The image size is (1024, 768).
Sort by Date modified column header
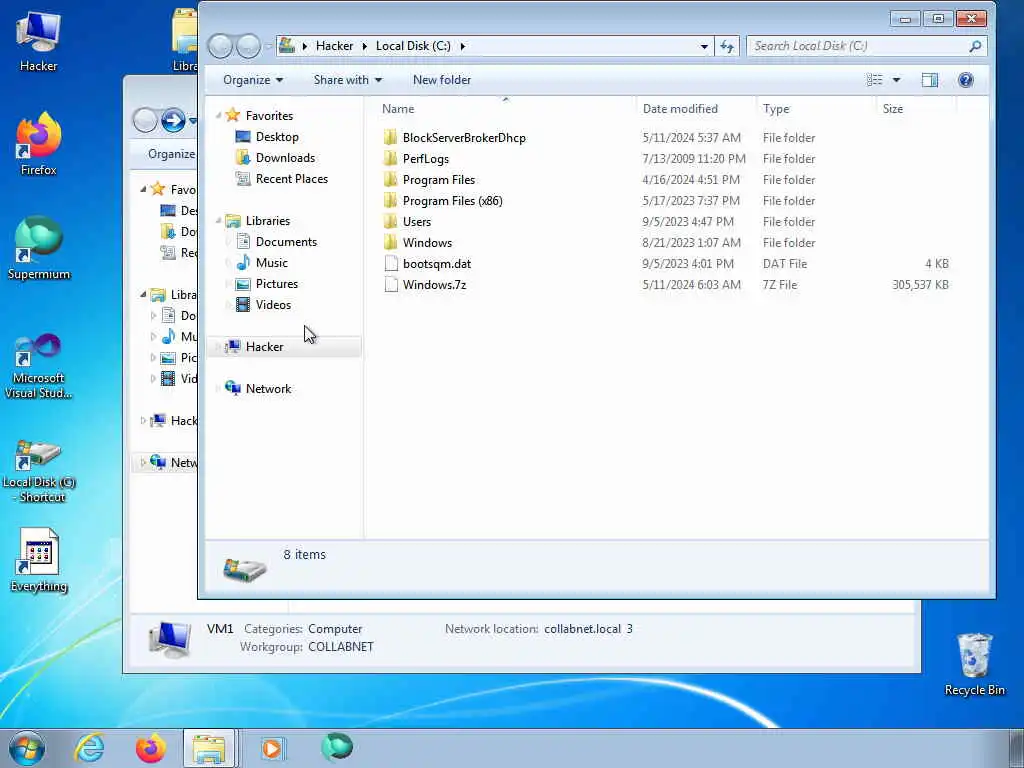tap(680, 109)
